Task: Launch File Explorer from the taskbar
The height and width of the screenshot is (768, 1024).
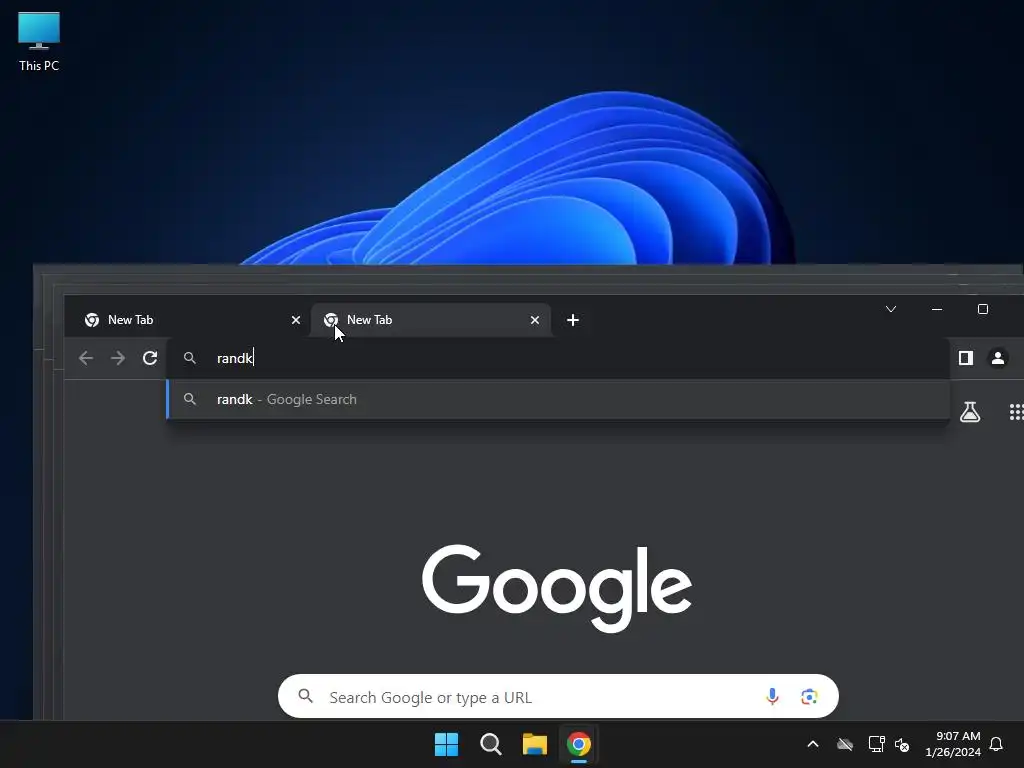Action: click(x=534, y=744)
